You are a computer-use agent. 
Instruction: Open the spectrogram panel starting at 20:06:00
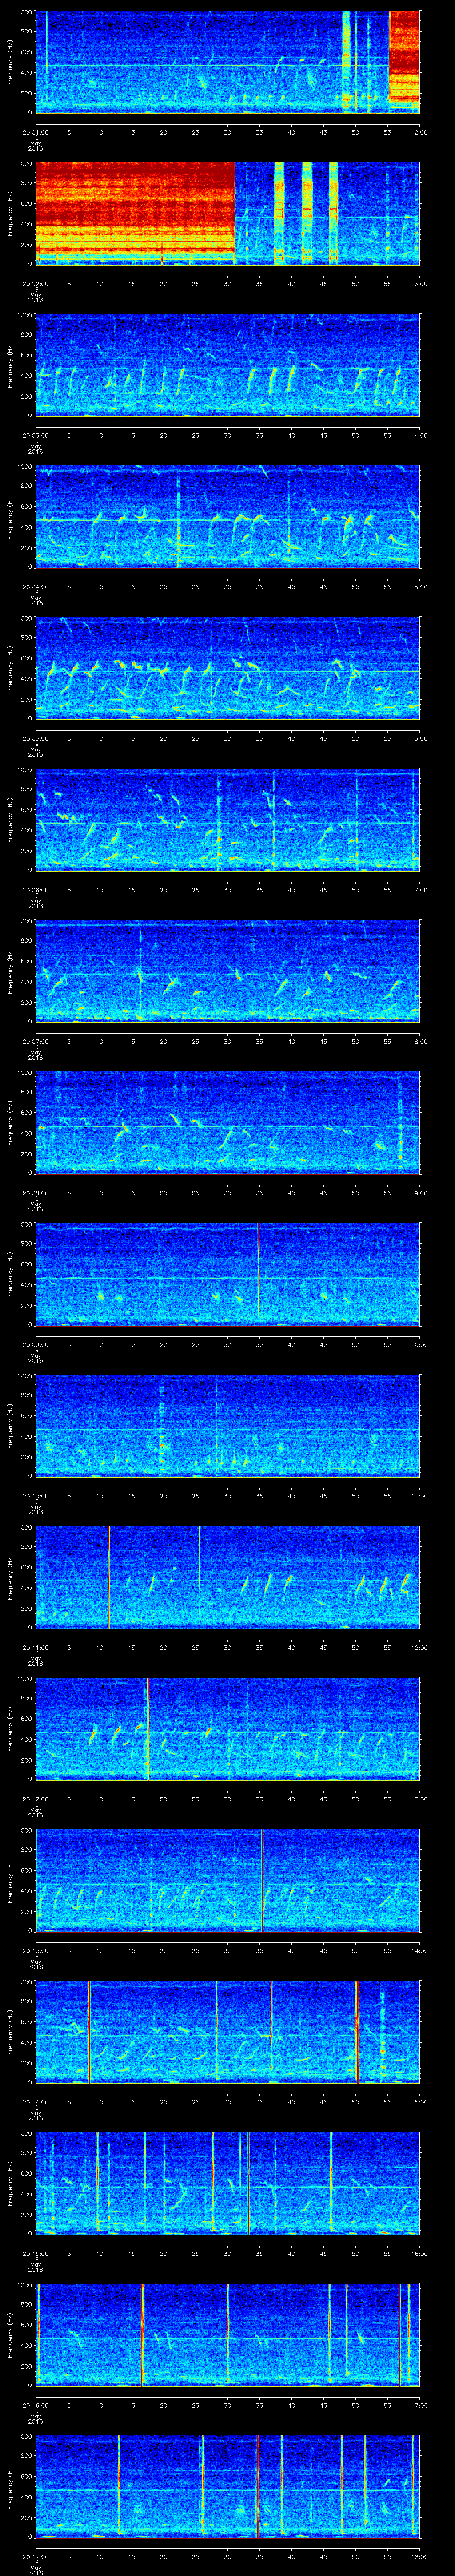[228, 820]
